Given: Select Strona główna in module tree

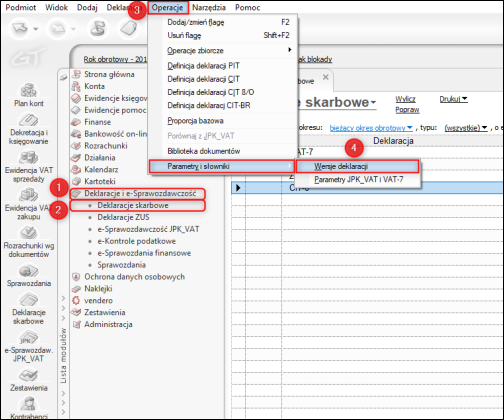Looking at the screenshot, I should pos(109,74).
